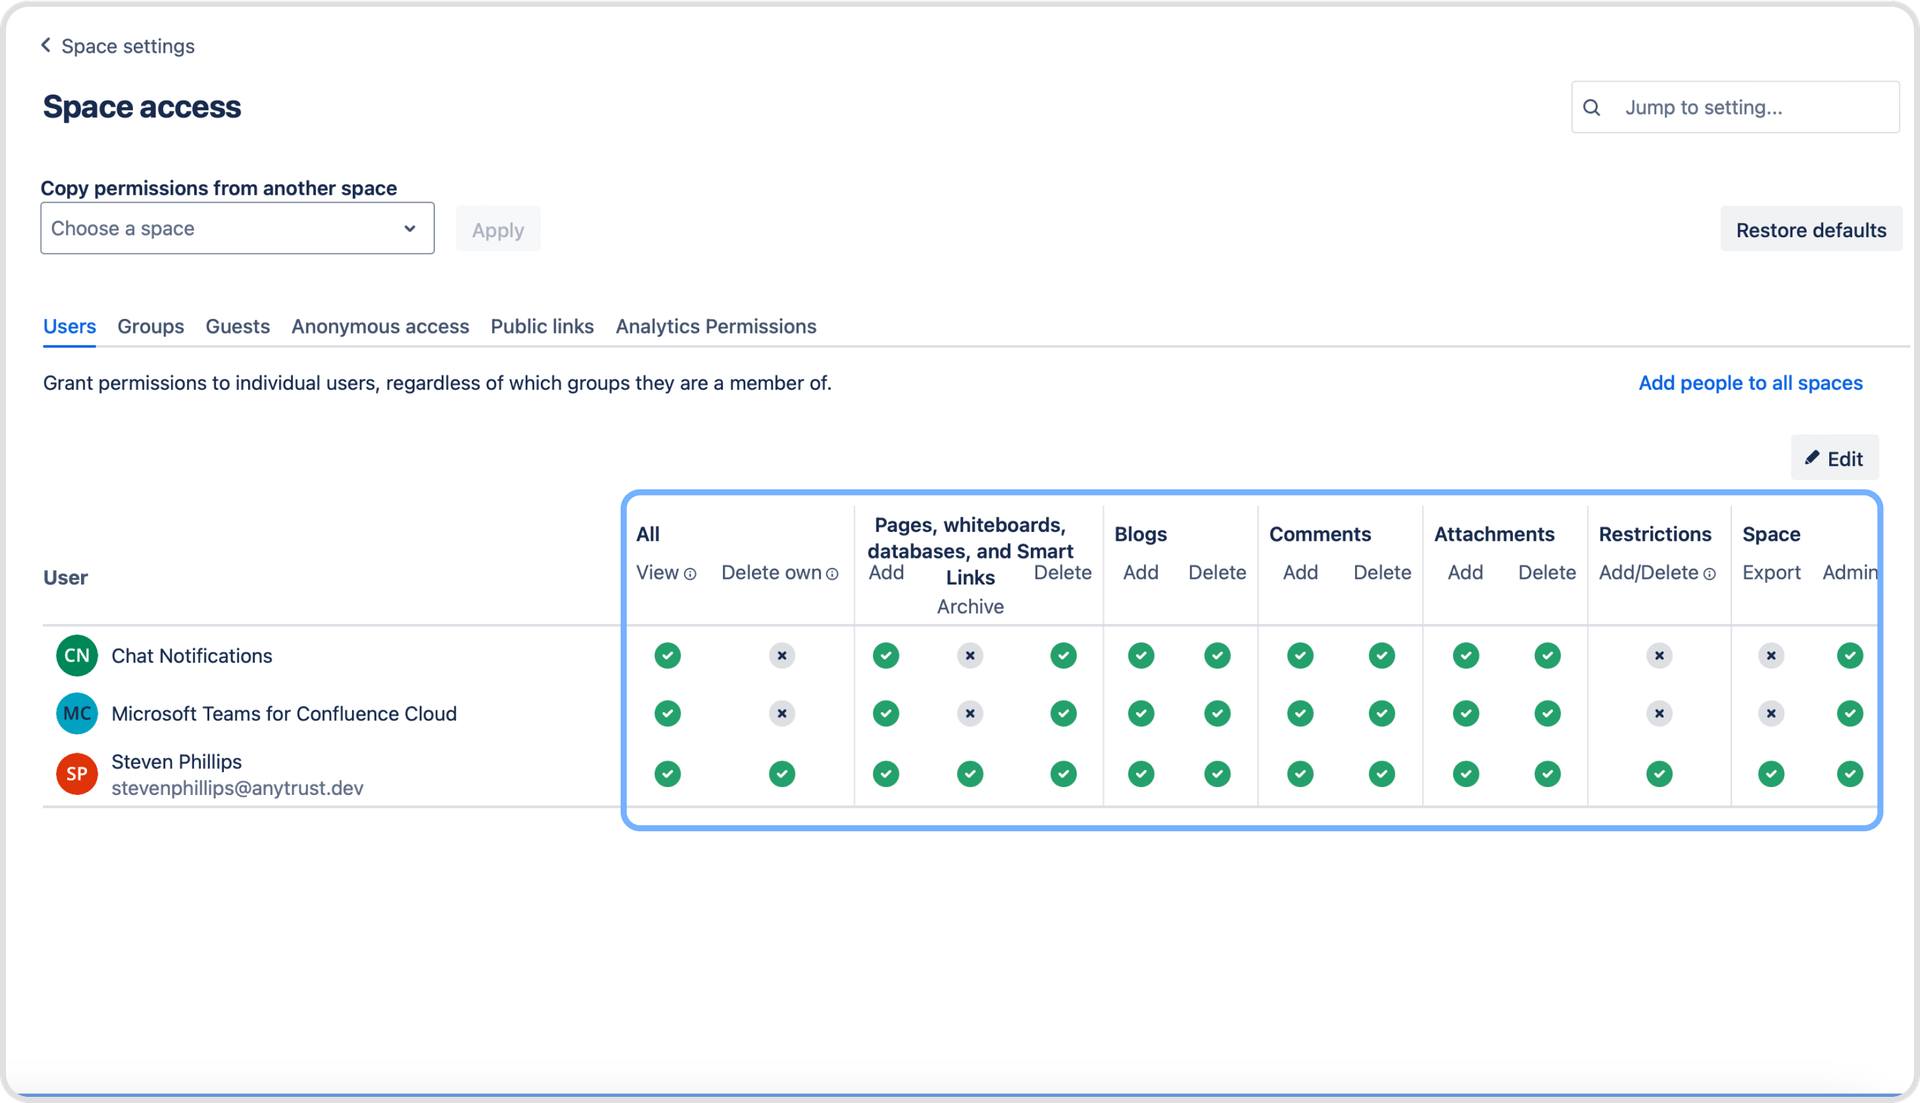
Task: Click the Restrictions cross for Microsoft Teams row
Action: coord(1659,714)
